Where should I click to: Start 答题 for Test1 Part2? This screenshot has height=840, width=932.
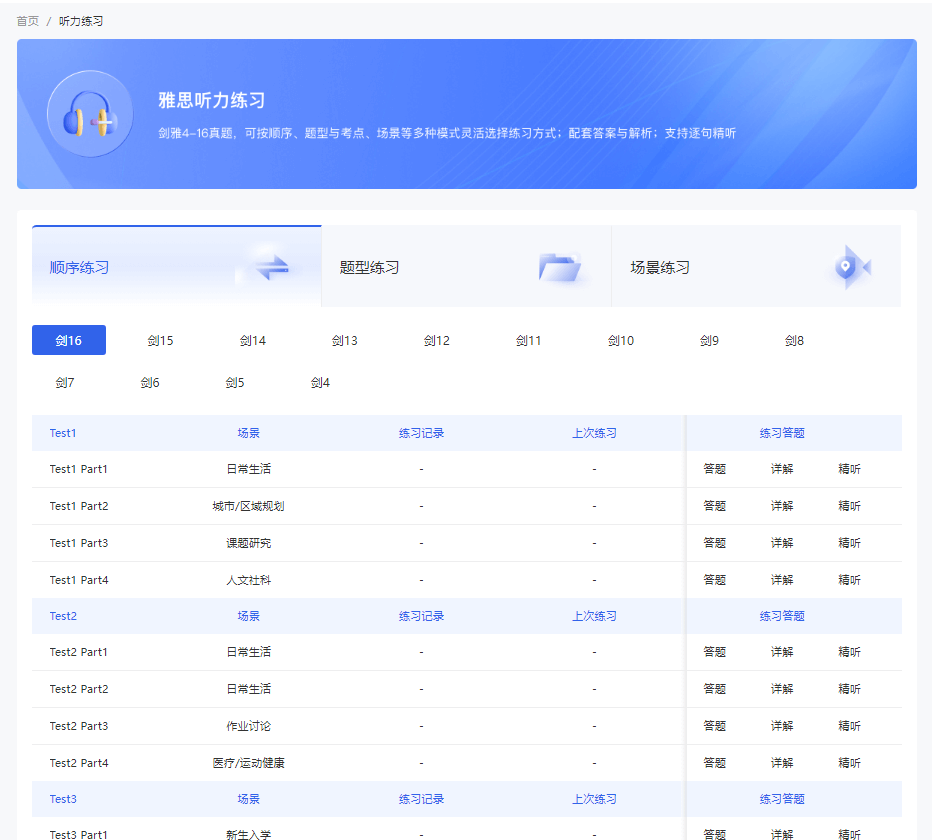pyautogui.click(x=714, y=506)
